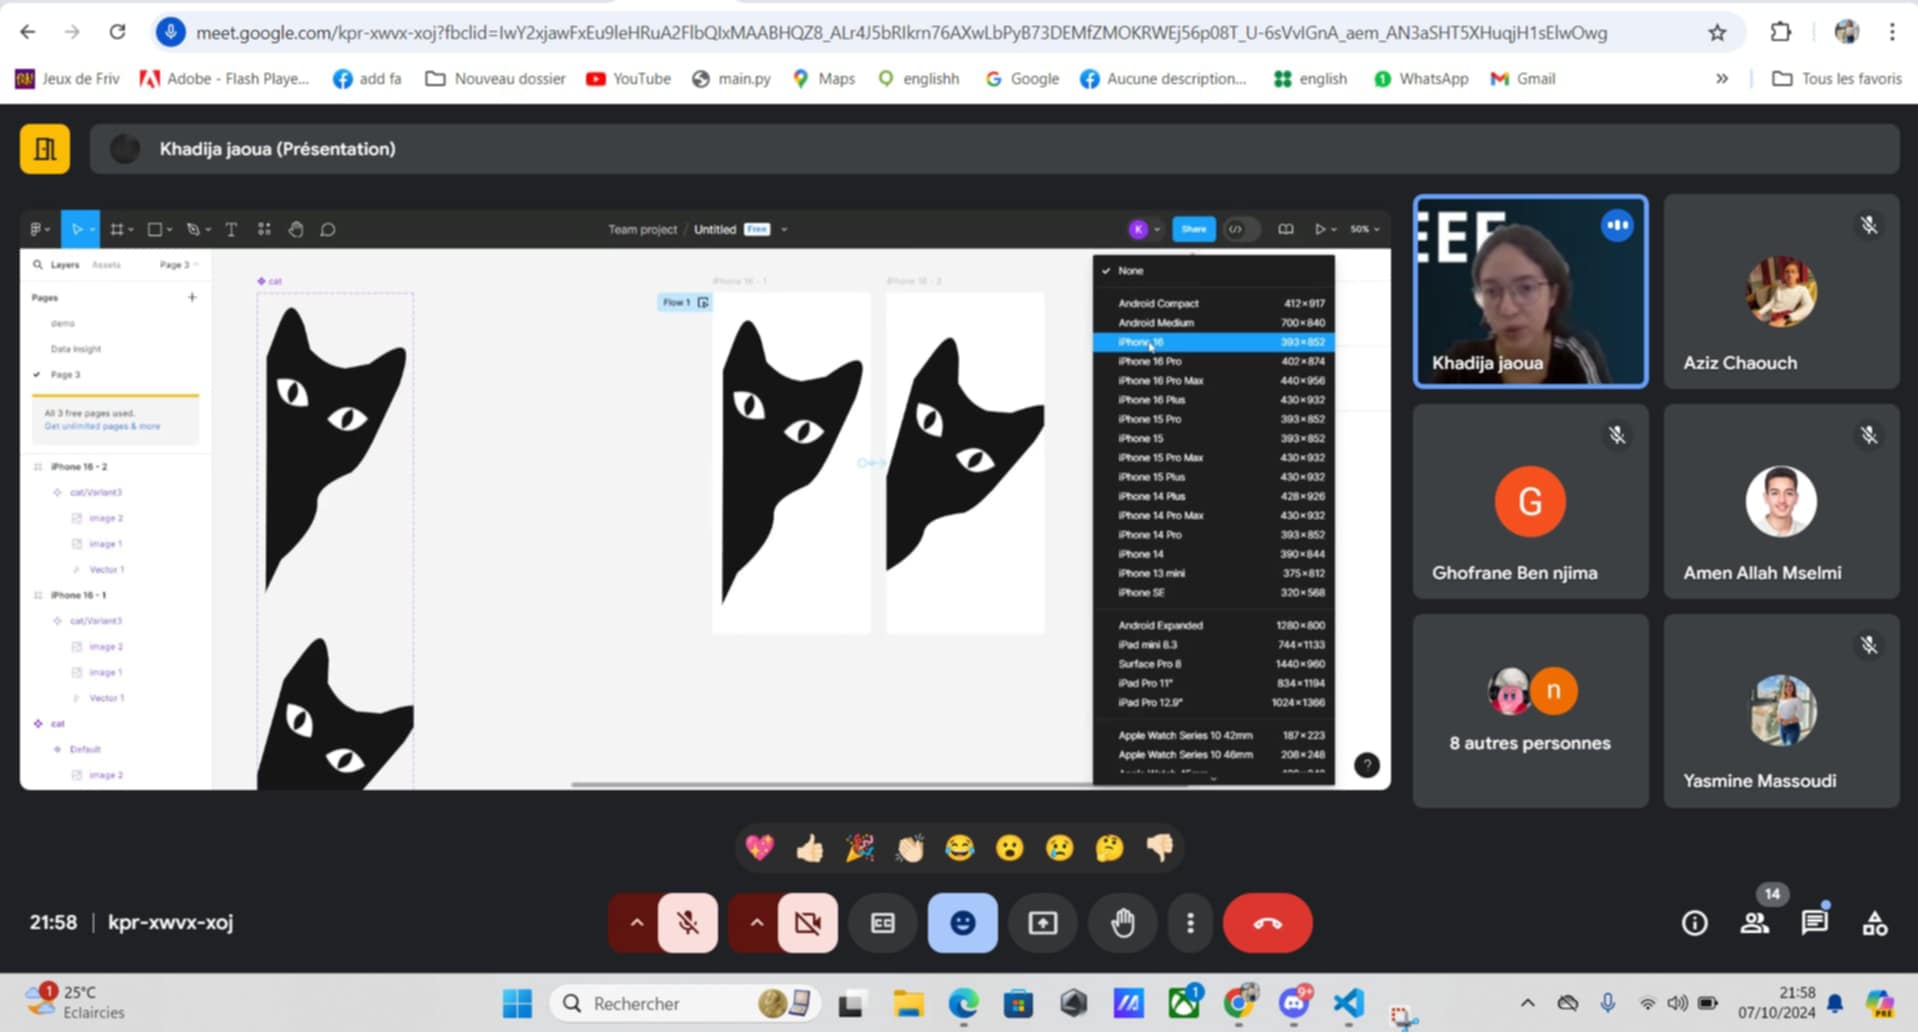The image size is (1918, 1032).
Task: Choose iPhone SE device preset
Action: pyautogui.click(x=1213, y=593)
